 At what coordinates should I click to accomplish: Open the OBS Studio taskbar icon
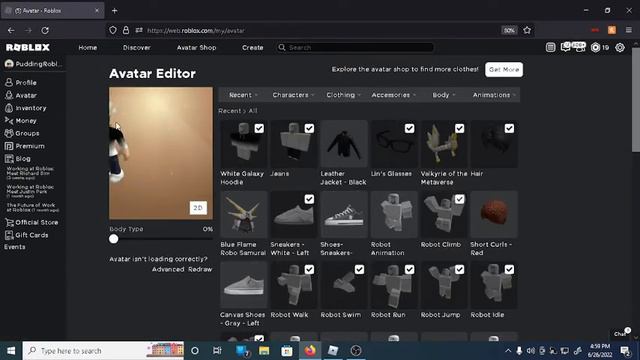point(356,351)
